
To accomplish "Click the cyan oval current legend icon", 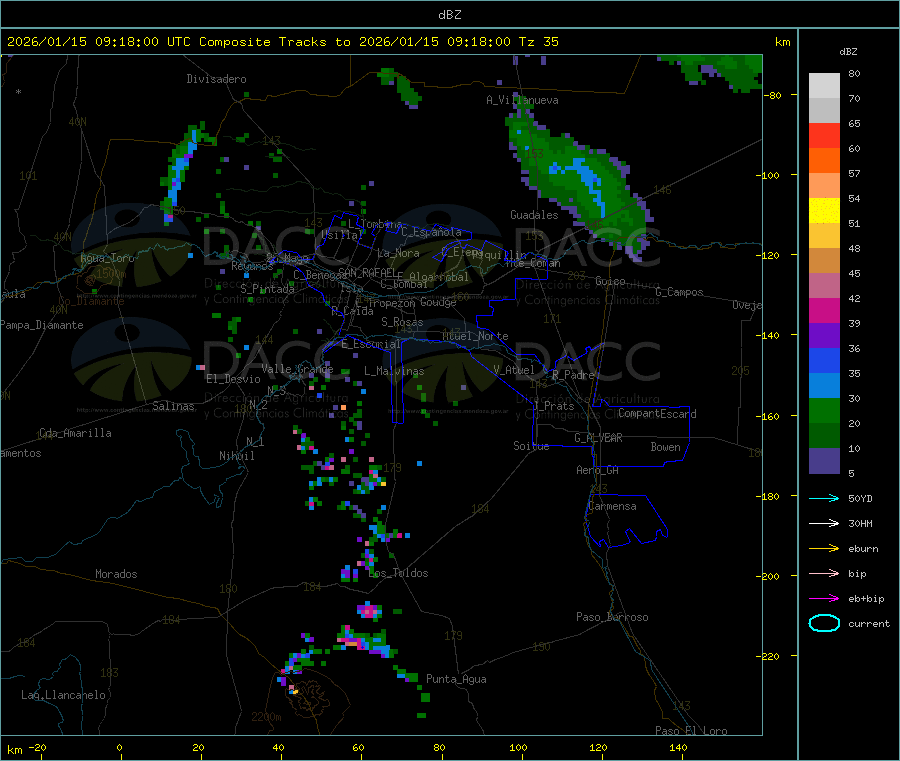I will (824, 623).
